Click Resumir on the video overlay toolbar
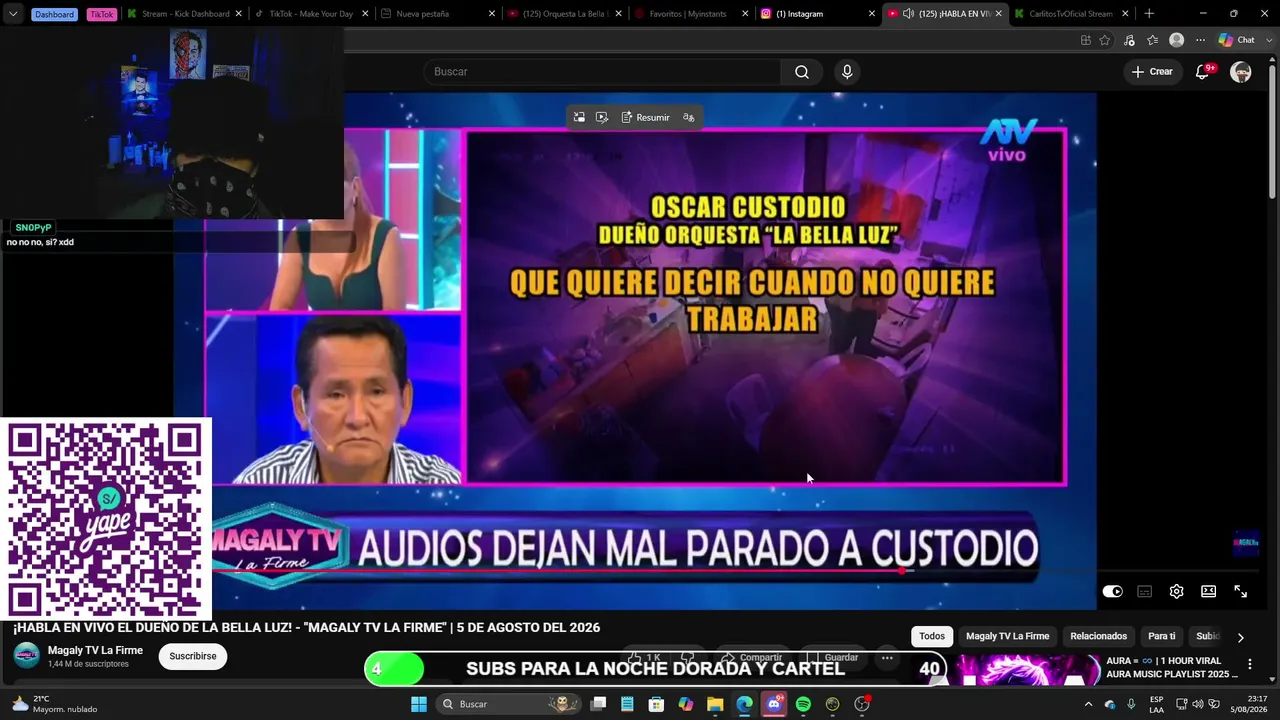Viewport: 1280px width, 720px height. tap(645, 118)
